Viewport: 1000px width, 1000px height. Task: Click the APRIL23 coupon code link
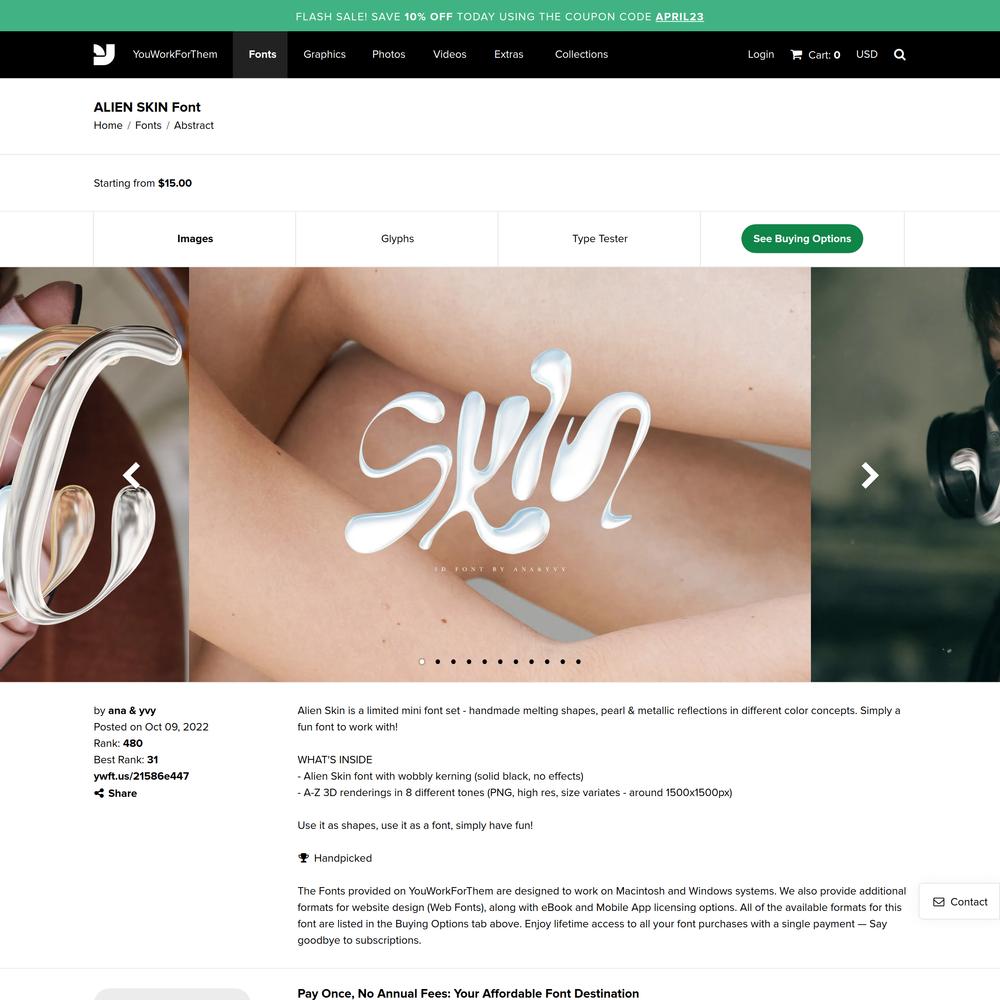679,17
